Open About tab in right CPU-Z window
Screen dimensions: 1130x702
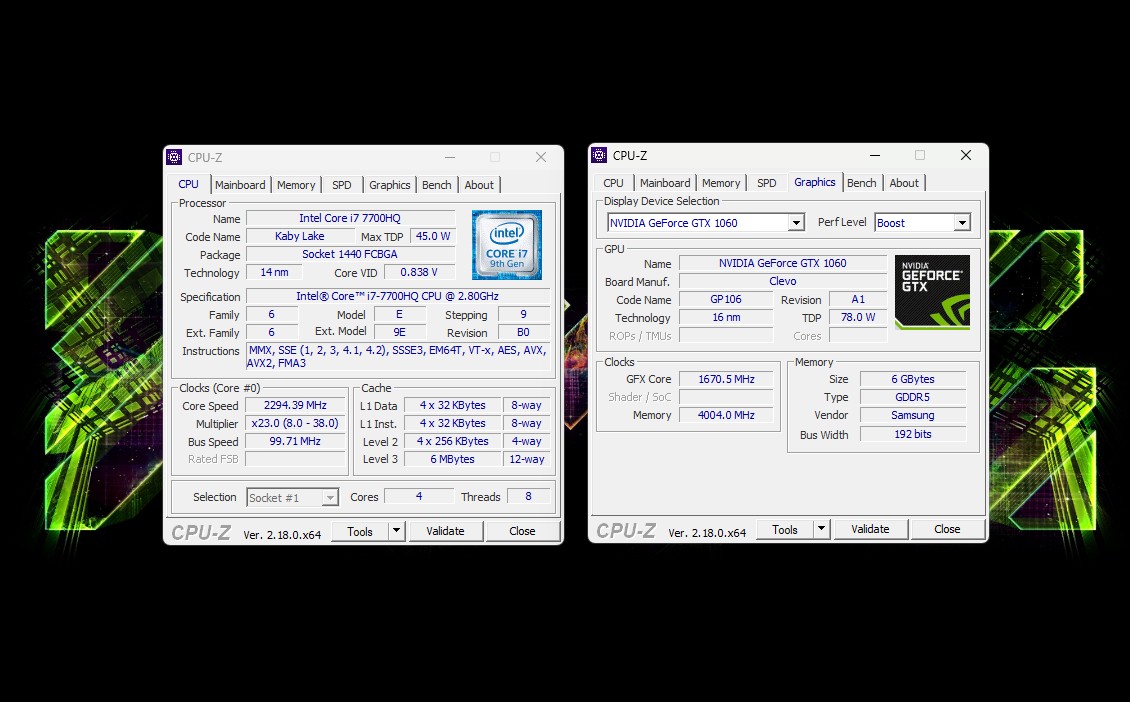(x=904, y=183)
